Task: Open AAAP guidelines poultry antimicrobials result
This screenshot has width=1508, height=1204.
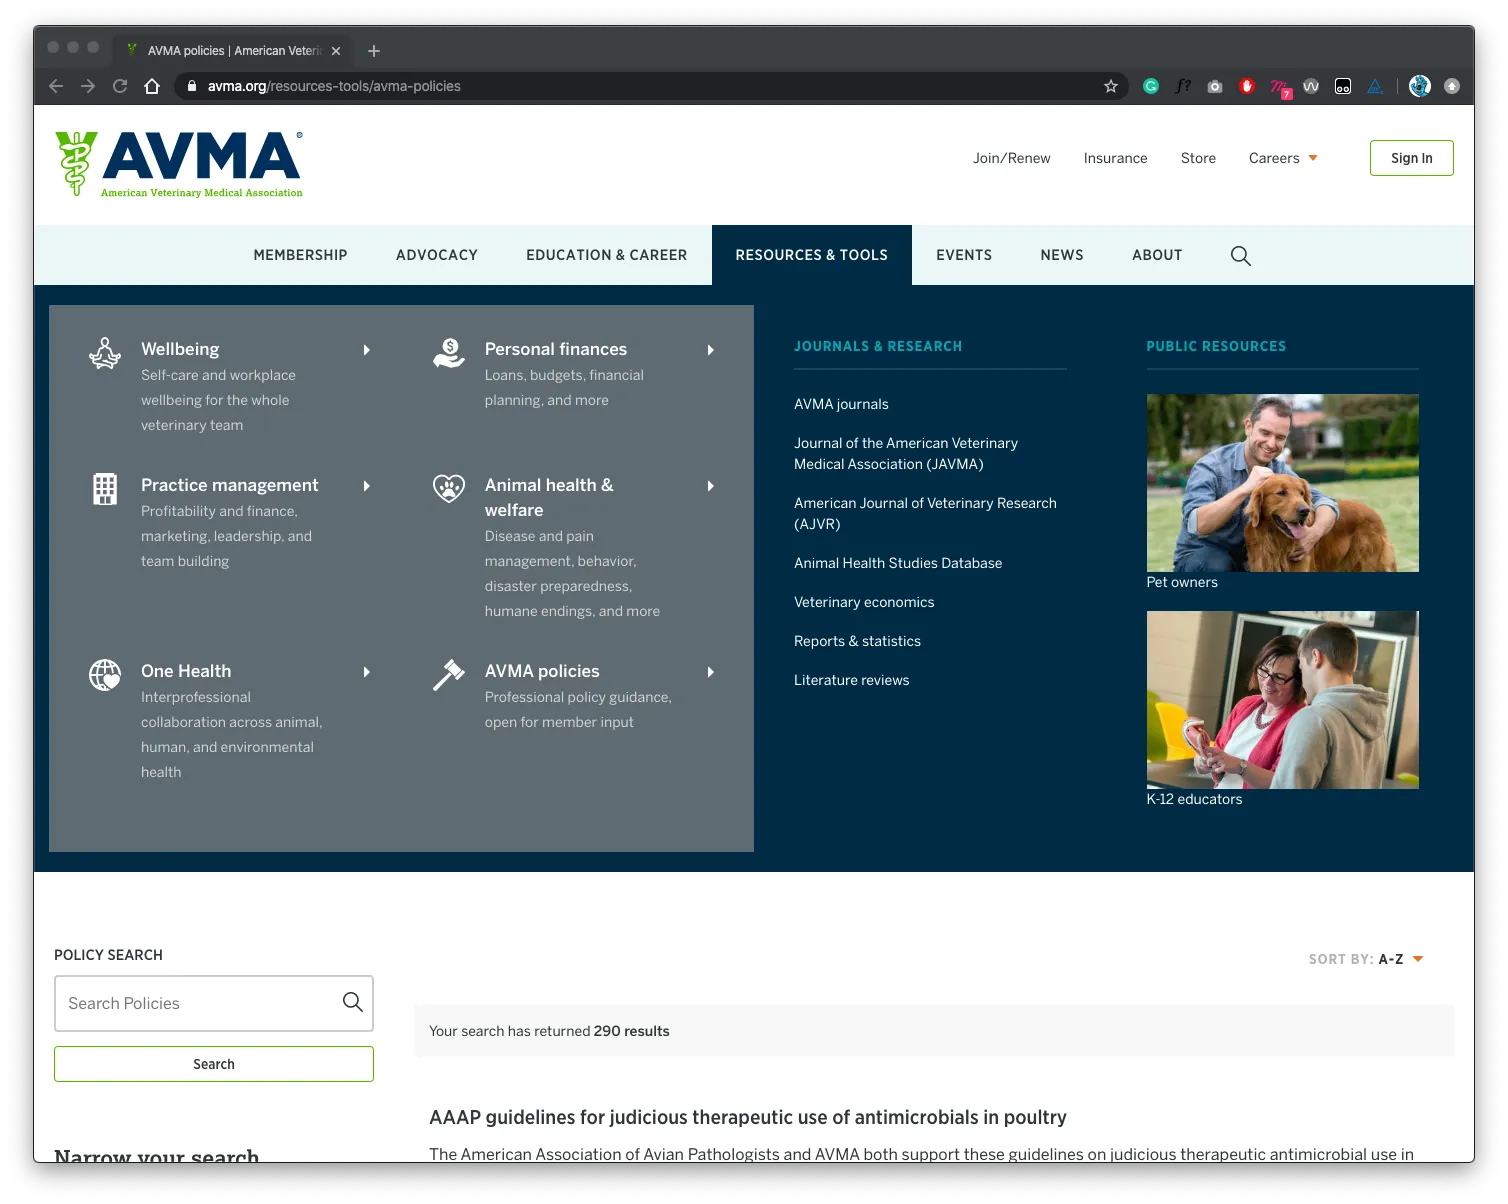Action: pos(747,1117)
